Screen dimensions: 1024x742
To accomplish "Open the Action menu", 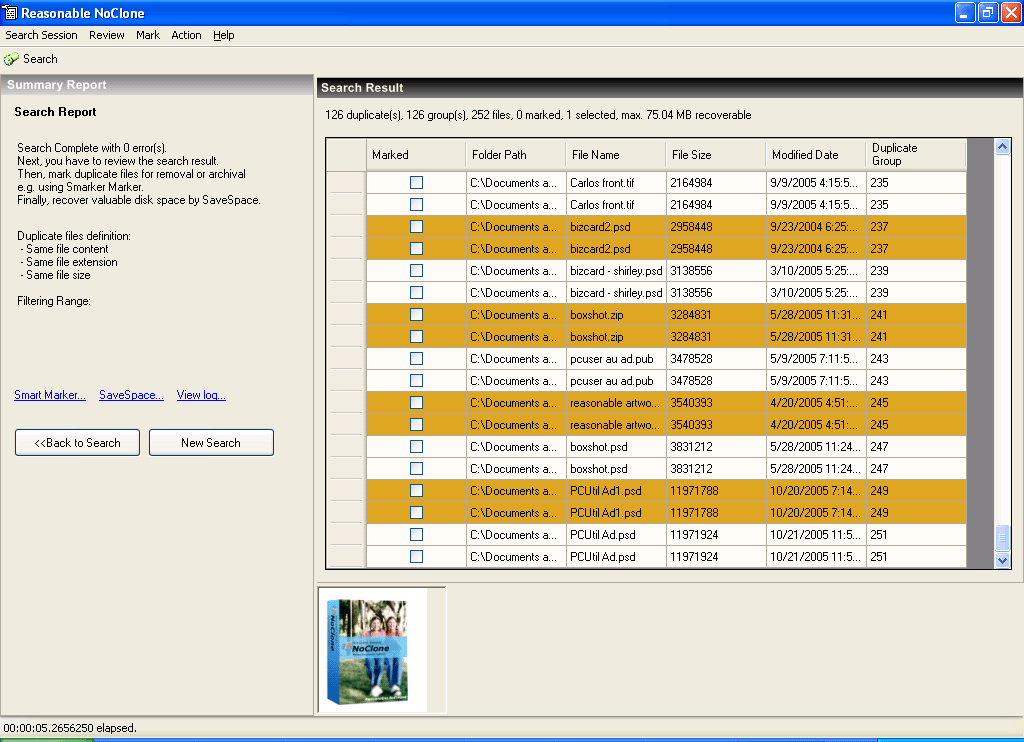I will pos(186,35).
